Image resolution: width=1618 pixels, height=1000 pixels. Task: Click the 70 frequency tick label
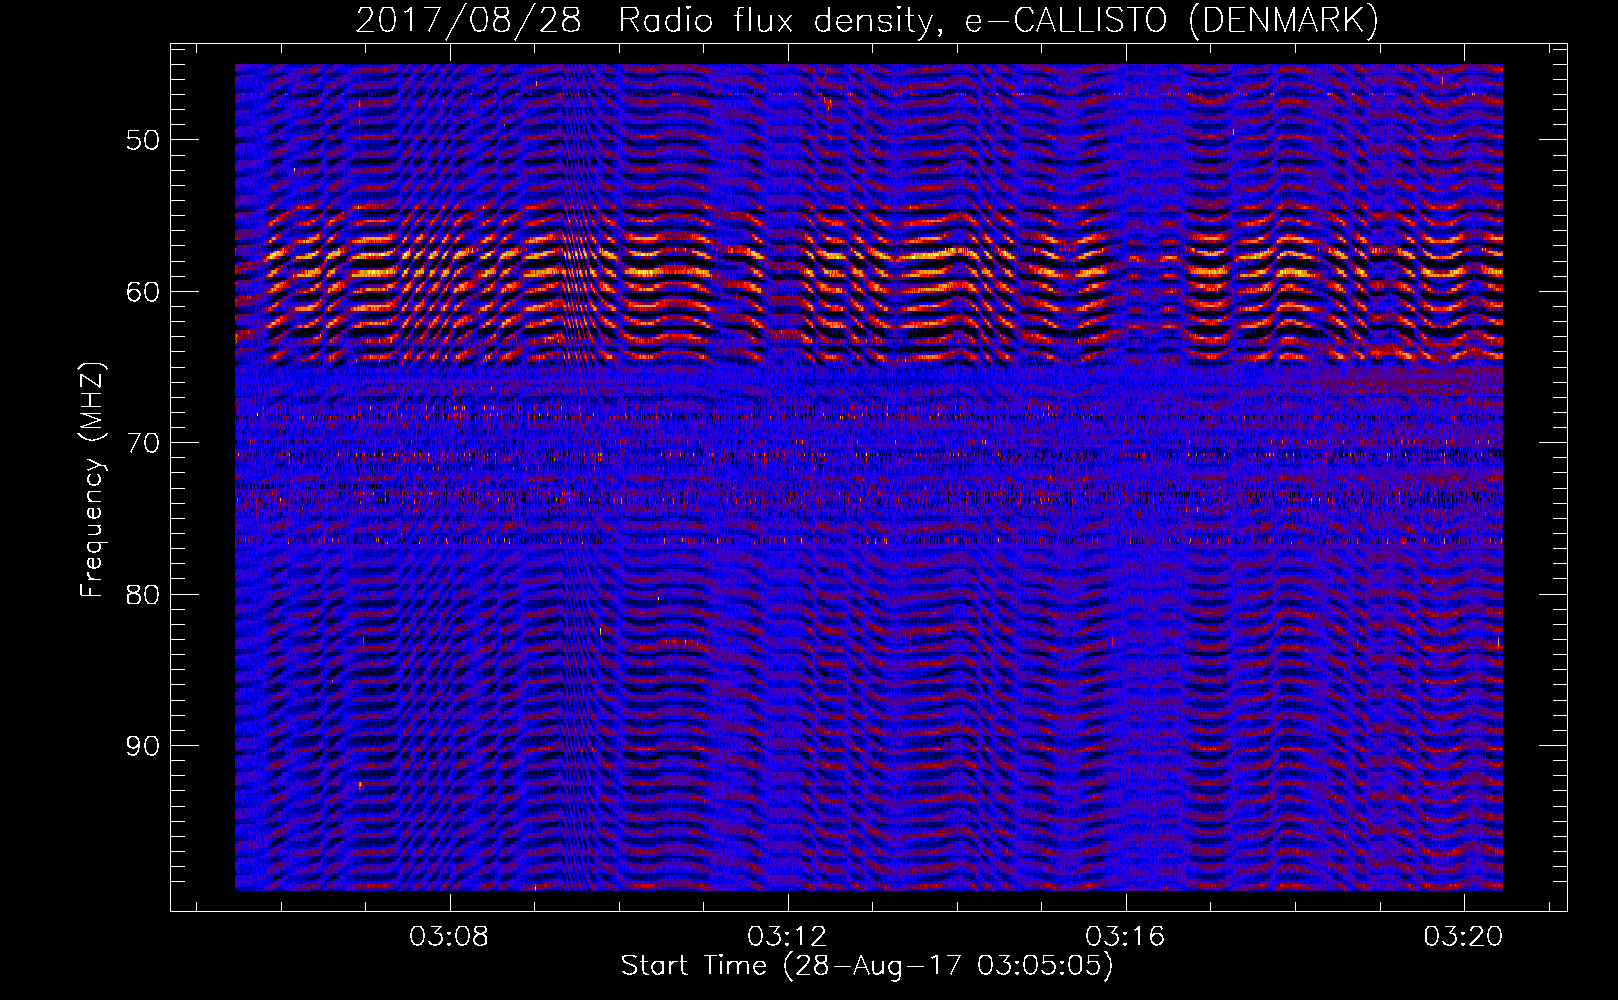coord(143,443)
